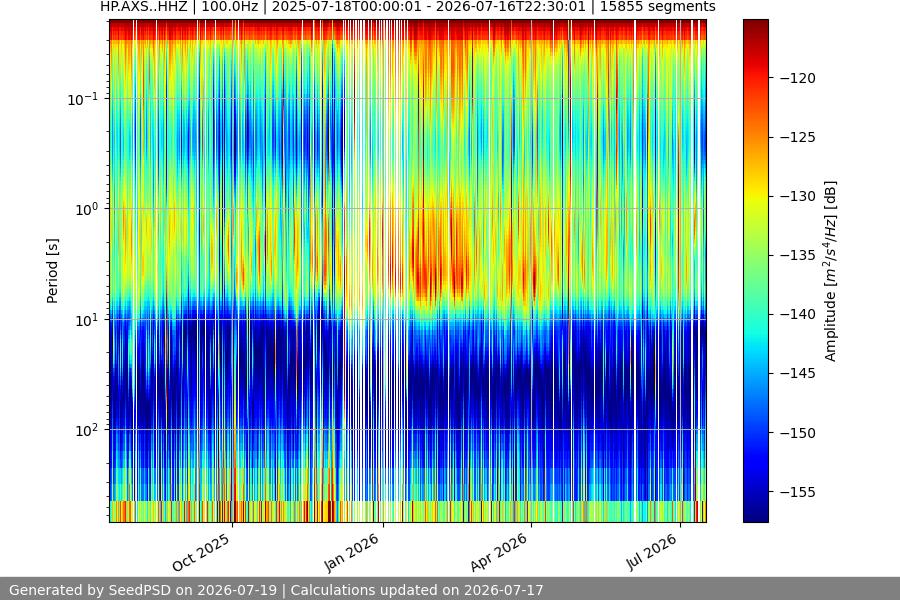Click the 'Jul 2026' x-axis label
The height and width of the screenshot is (600, 900).
652,552
